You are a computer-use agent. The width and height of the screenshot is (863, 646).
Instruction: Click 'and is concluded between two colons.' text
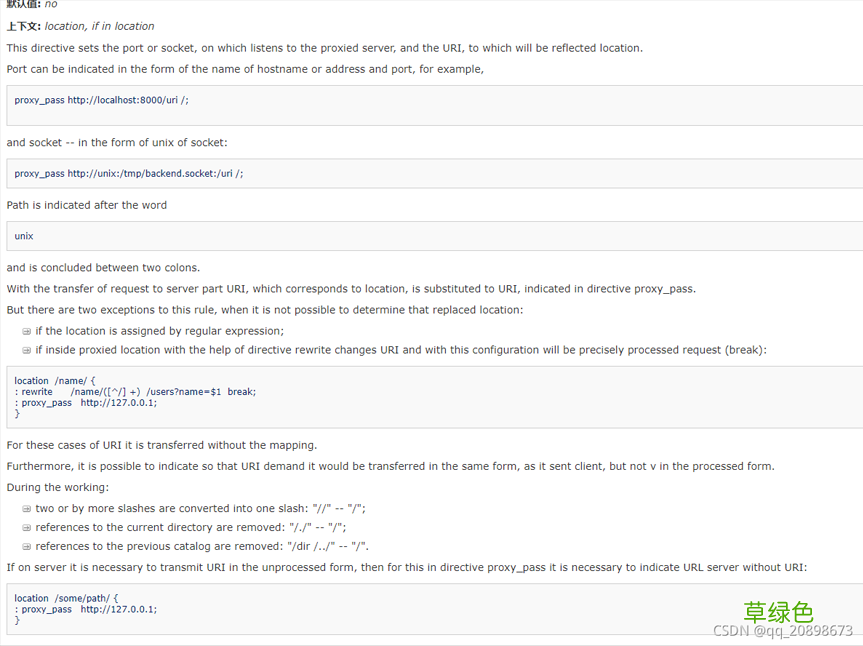[103, 268]
